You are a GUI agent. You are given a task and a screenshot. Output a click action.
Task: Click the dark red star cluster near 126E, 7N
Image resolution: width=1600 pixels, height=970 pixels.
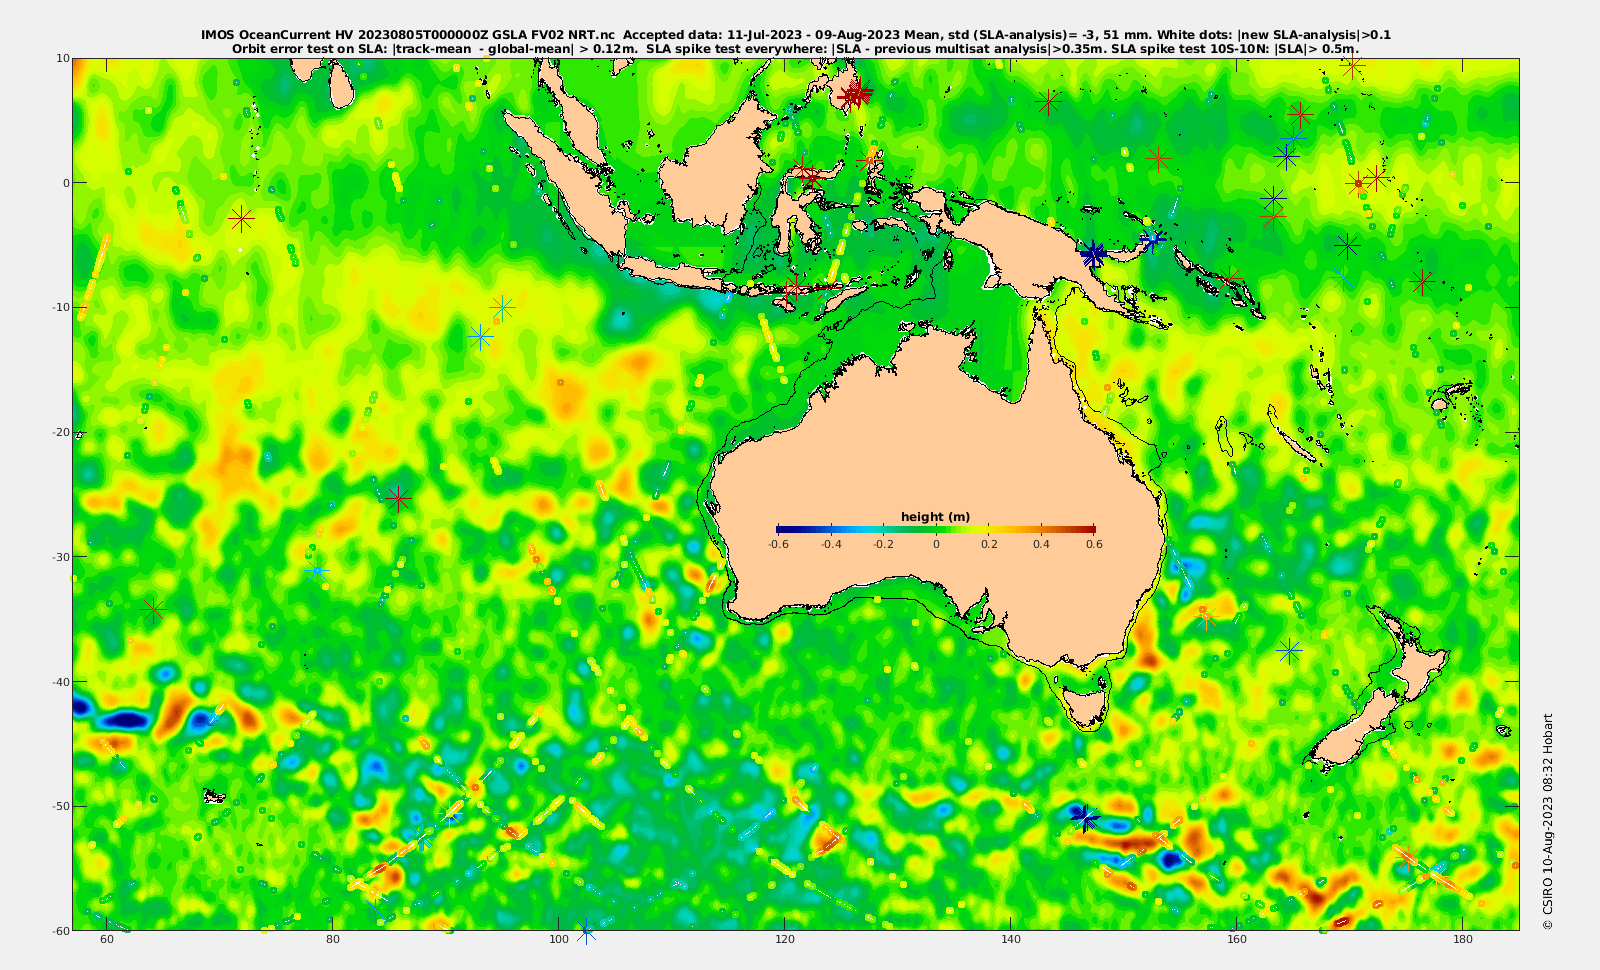[x=855, y=95]
